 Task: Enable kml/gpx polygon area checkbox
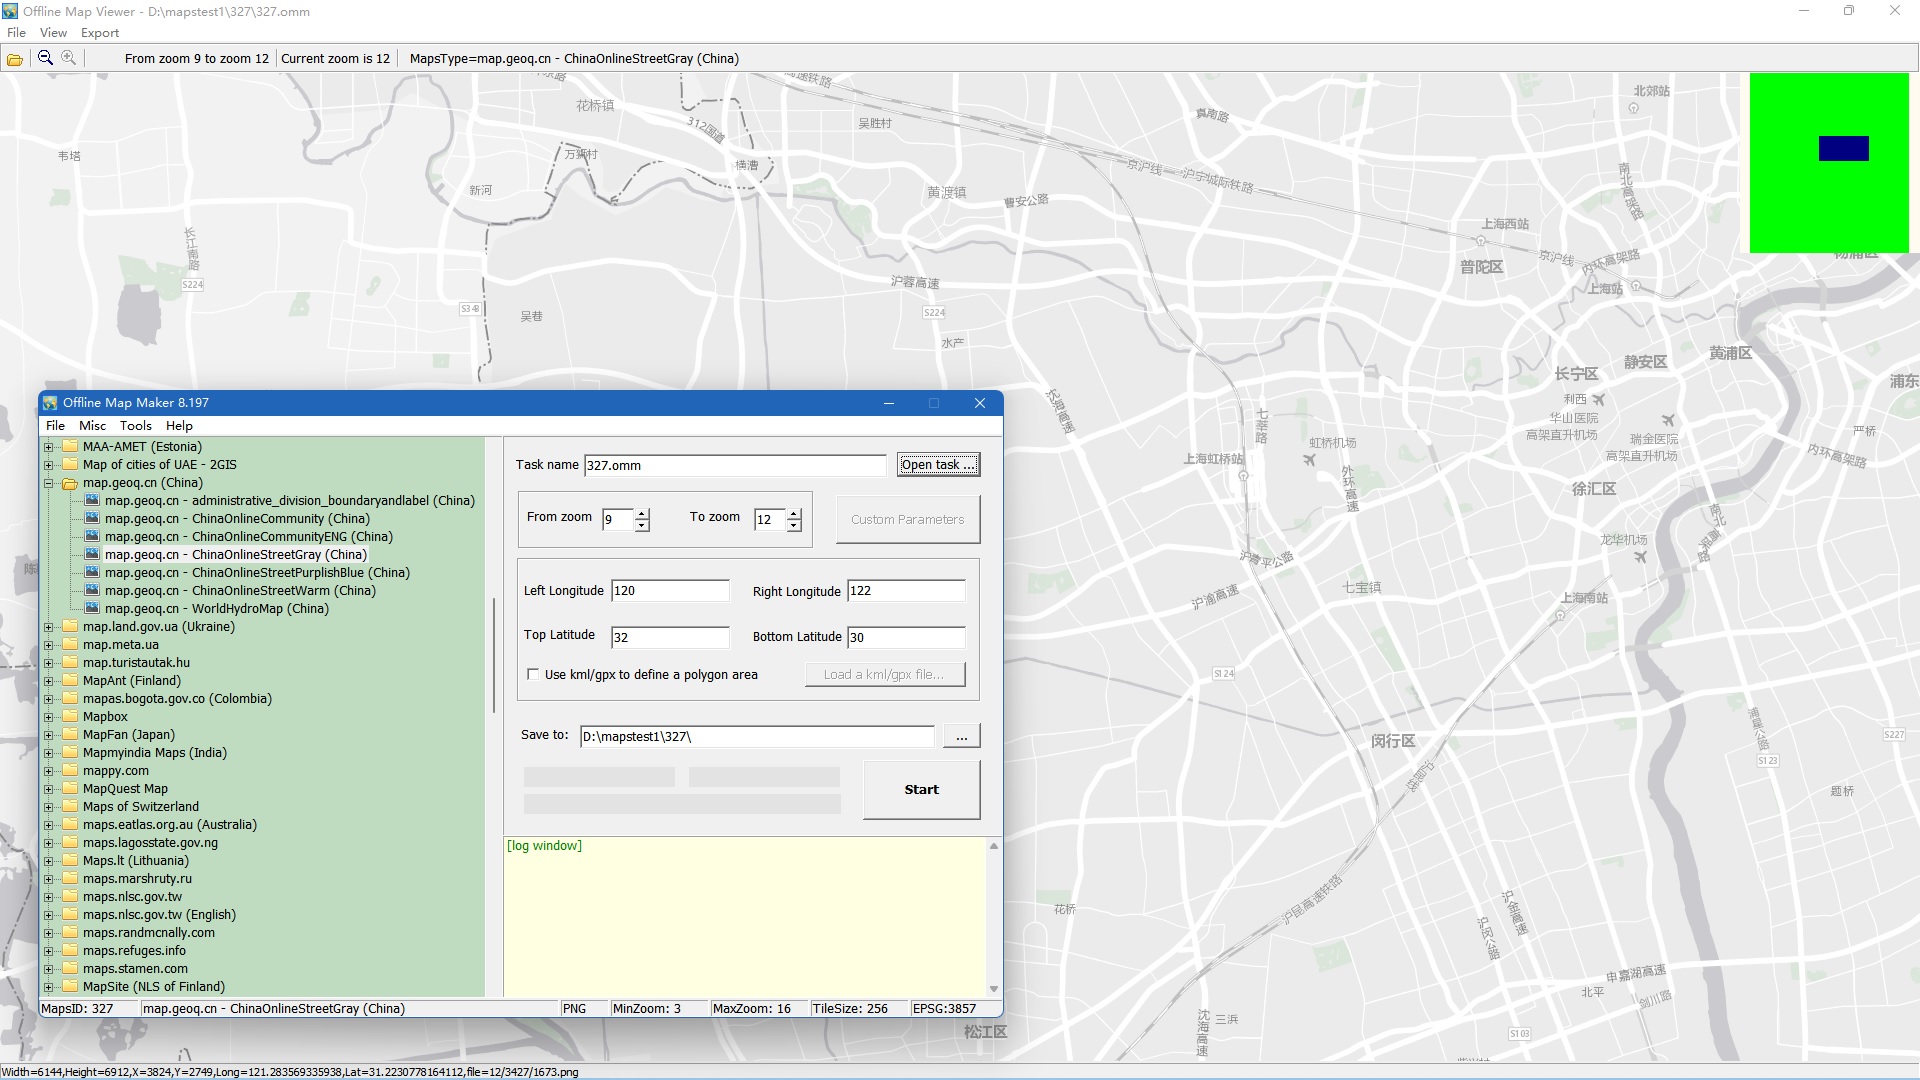(533, 675)
